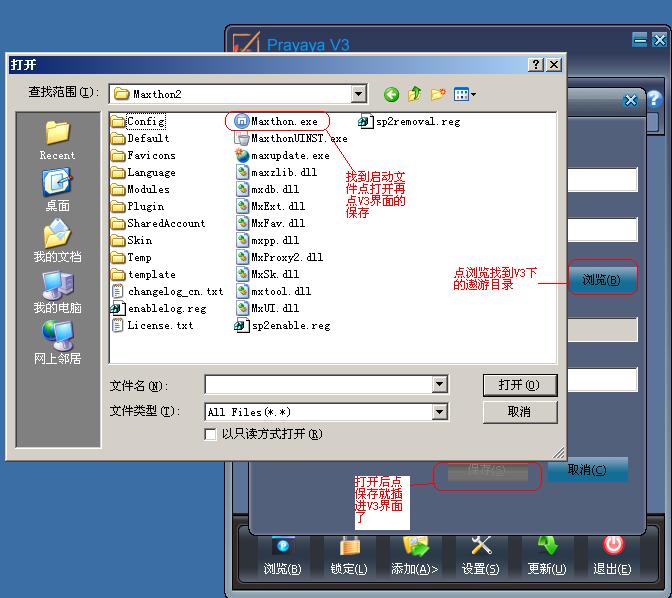672x598 pixels.
Task: Go back using the green back arrow
Action: 391,94
